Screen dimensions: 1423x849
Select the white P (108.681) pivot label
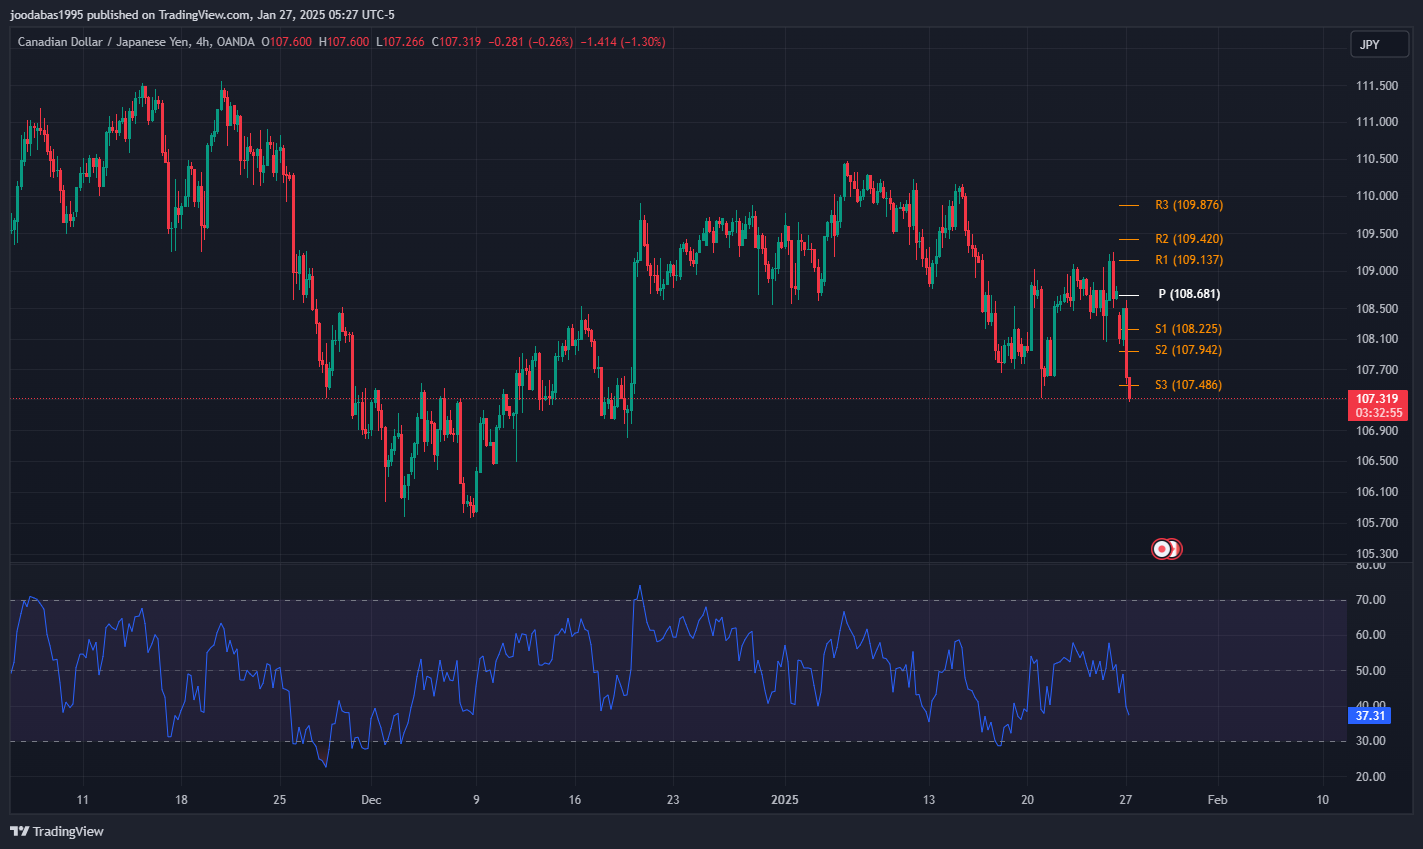(1188, 294)
